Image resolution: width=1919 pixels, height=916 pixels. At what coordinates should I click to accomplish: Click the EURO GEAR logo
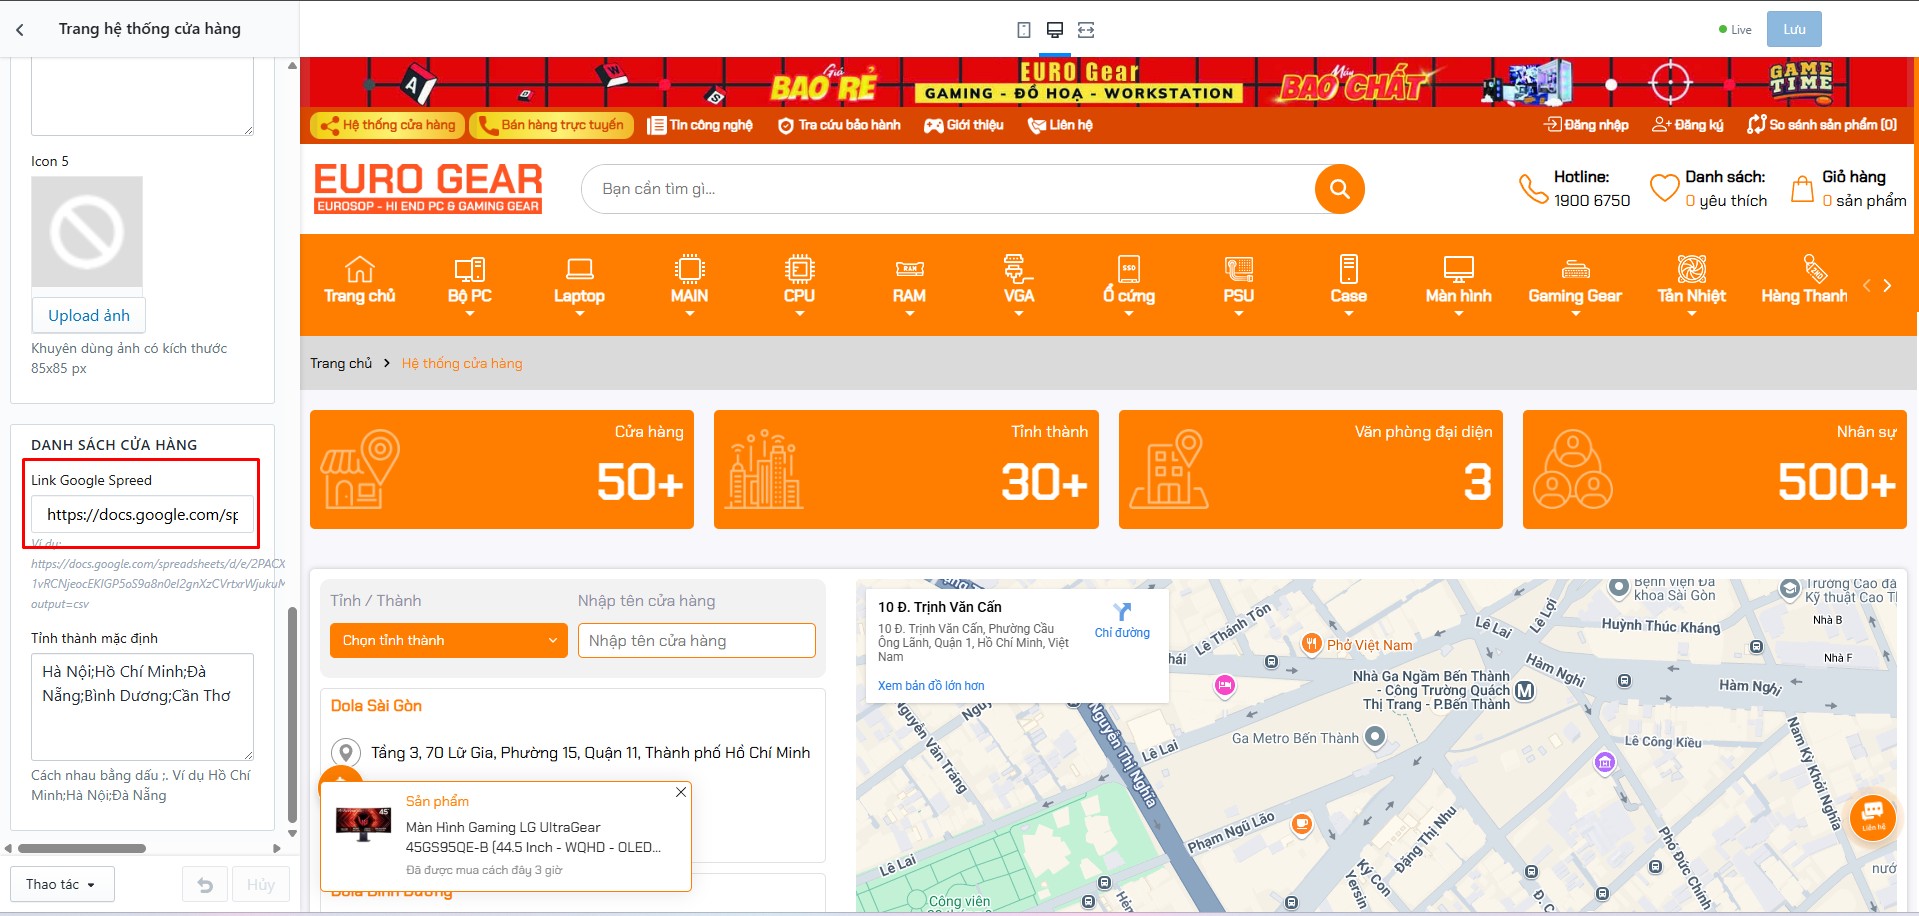coord(428,188)
